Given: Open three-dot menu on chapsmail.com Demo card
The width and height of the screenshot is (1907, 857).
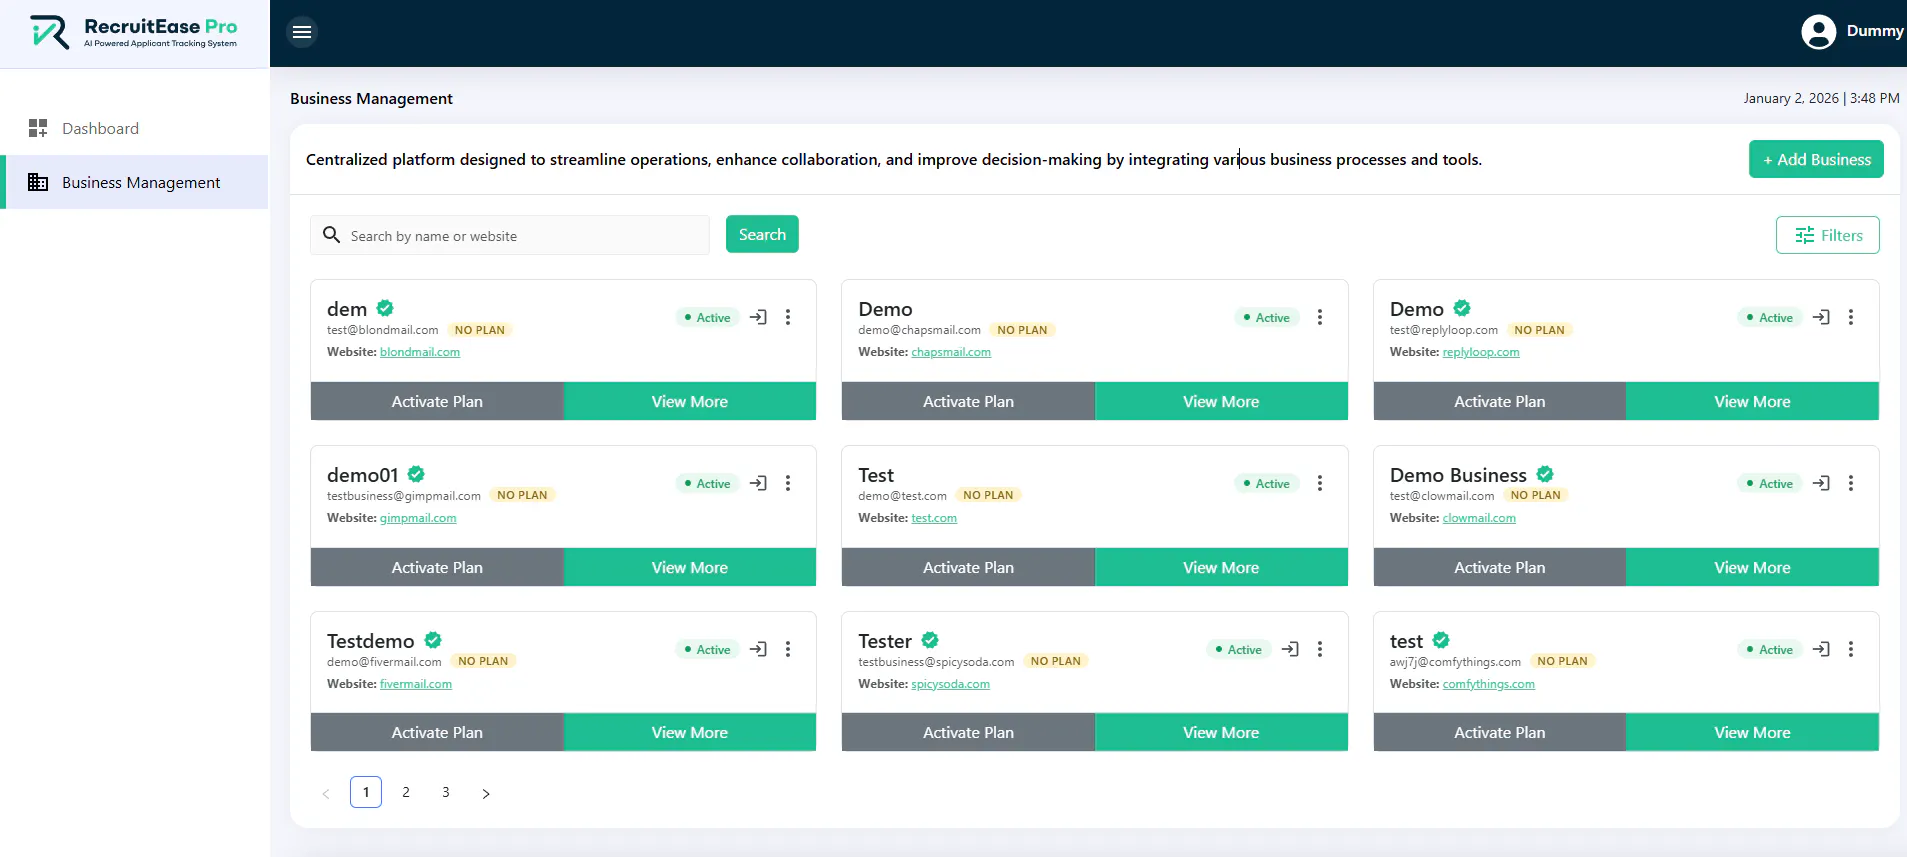Looking at the screenshot, I should tap(1320, 317).
